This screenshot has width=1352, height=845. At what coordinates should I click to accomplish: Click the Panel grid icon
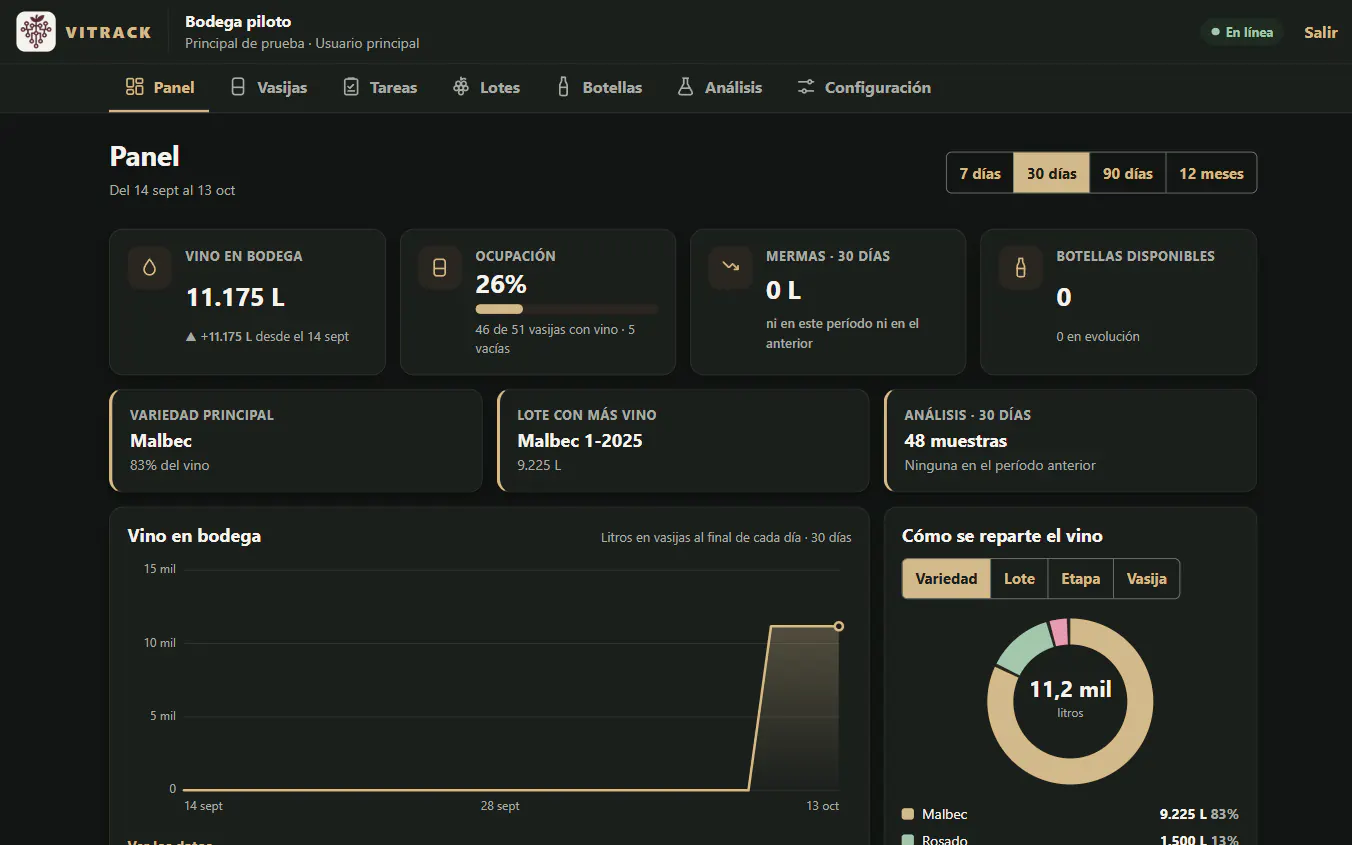point(134,87)
